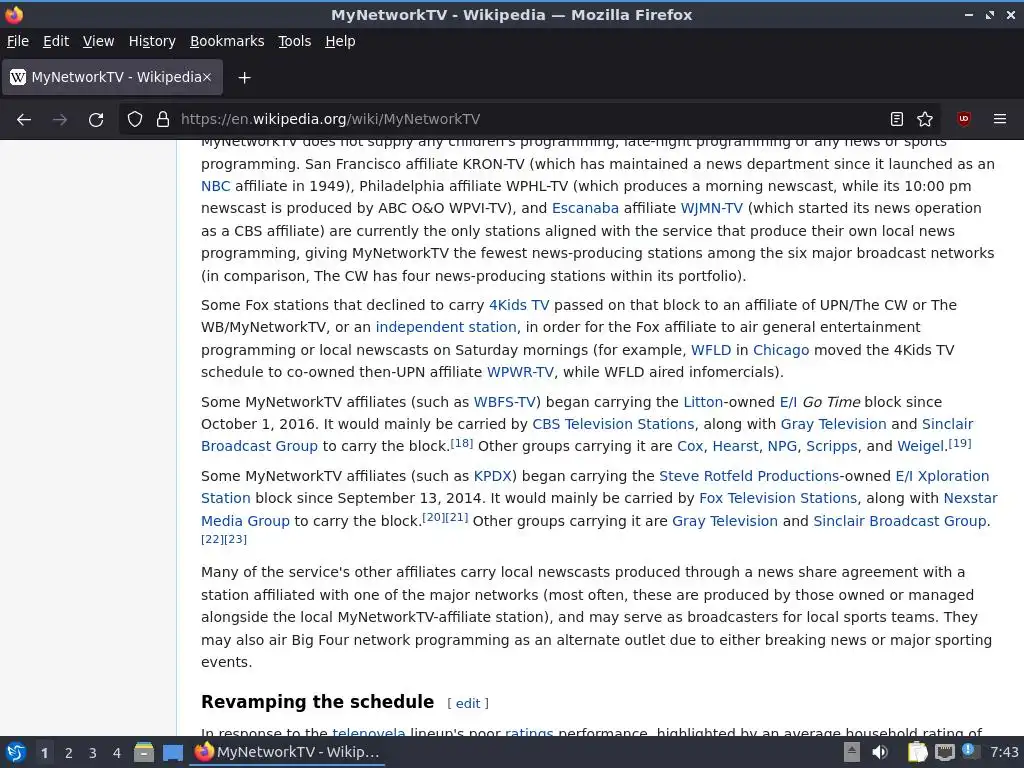Open citation reference [19]
Viewport: 1024px width, 768px height.
pyautogui.click(x=960, y=443)
